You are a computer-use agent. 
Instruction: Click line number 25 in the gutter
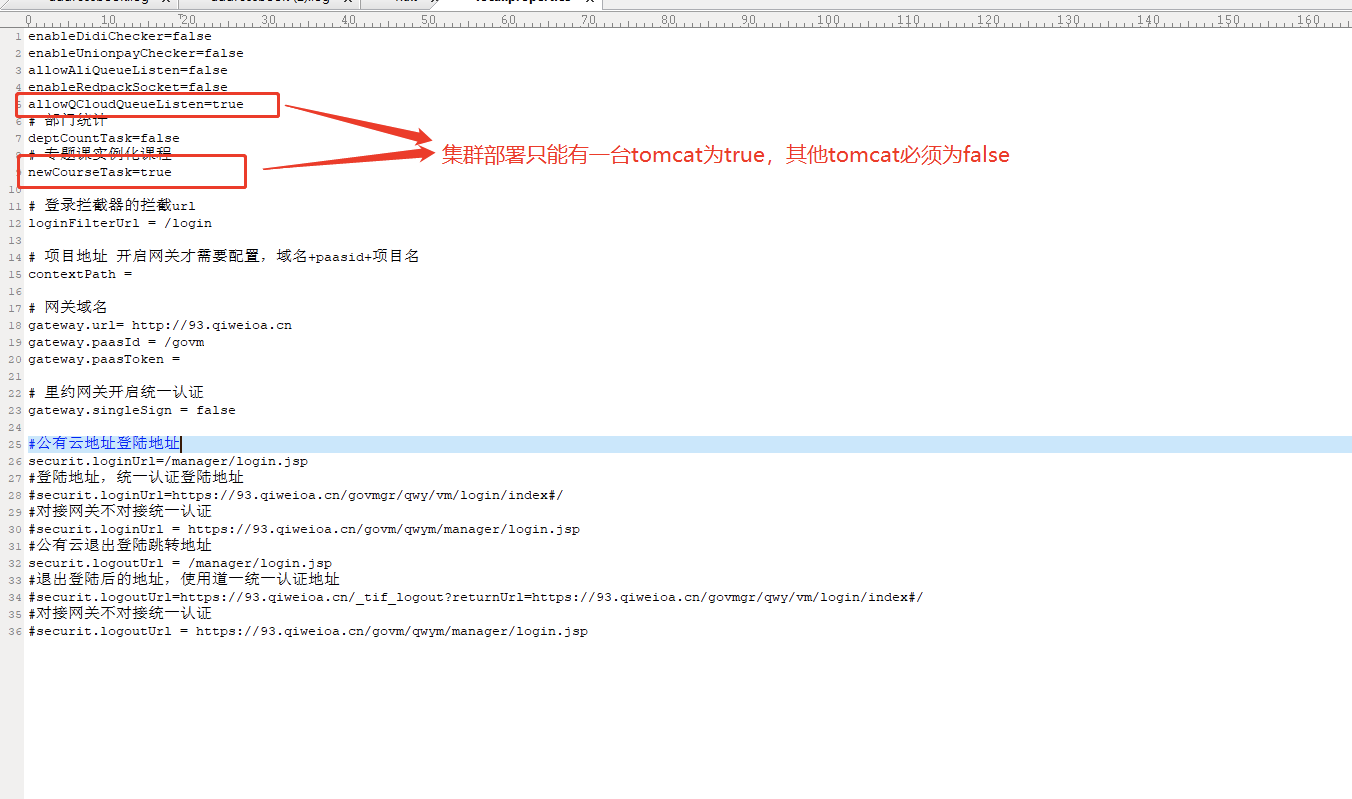(16, 444)
